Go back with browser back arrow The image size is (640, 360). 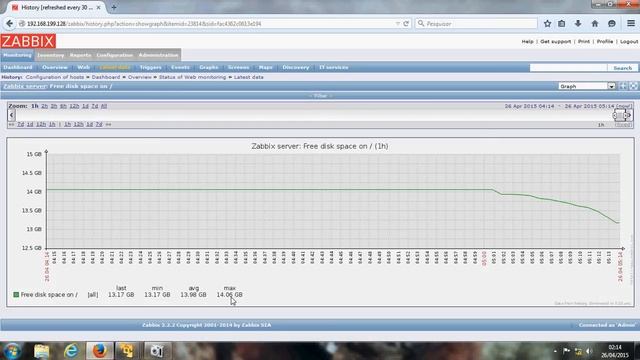click(x=10, y=24)
